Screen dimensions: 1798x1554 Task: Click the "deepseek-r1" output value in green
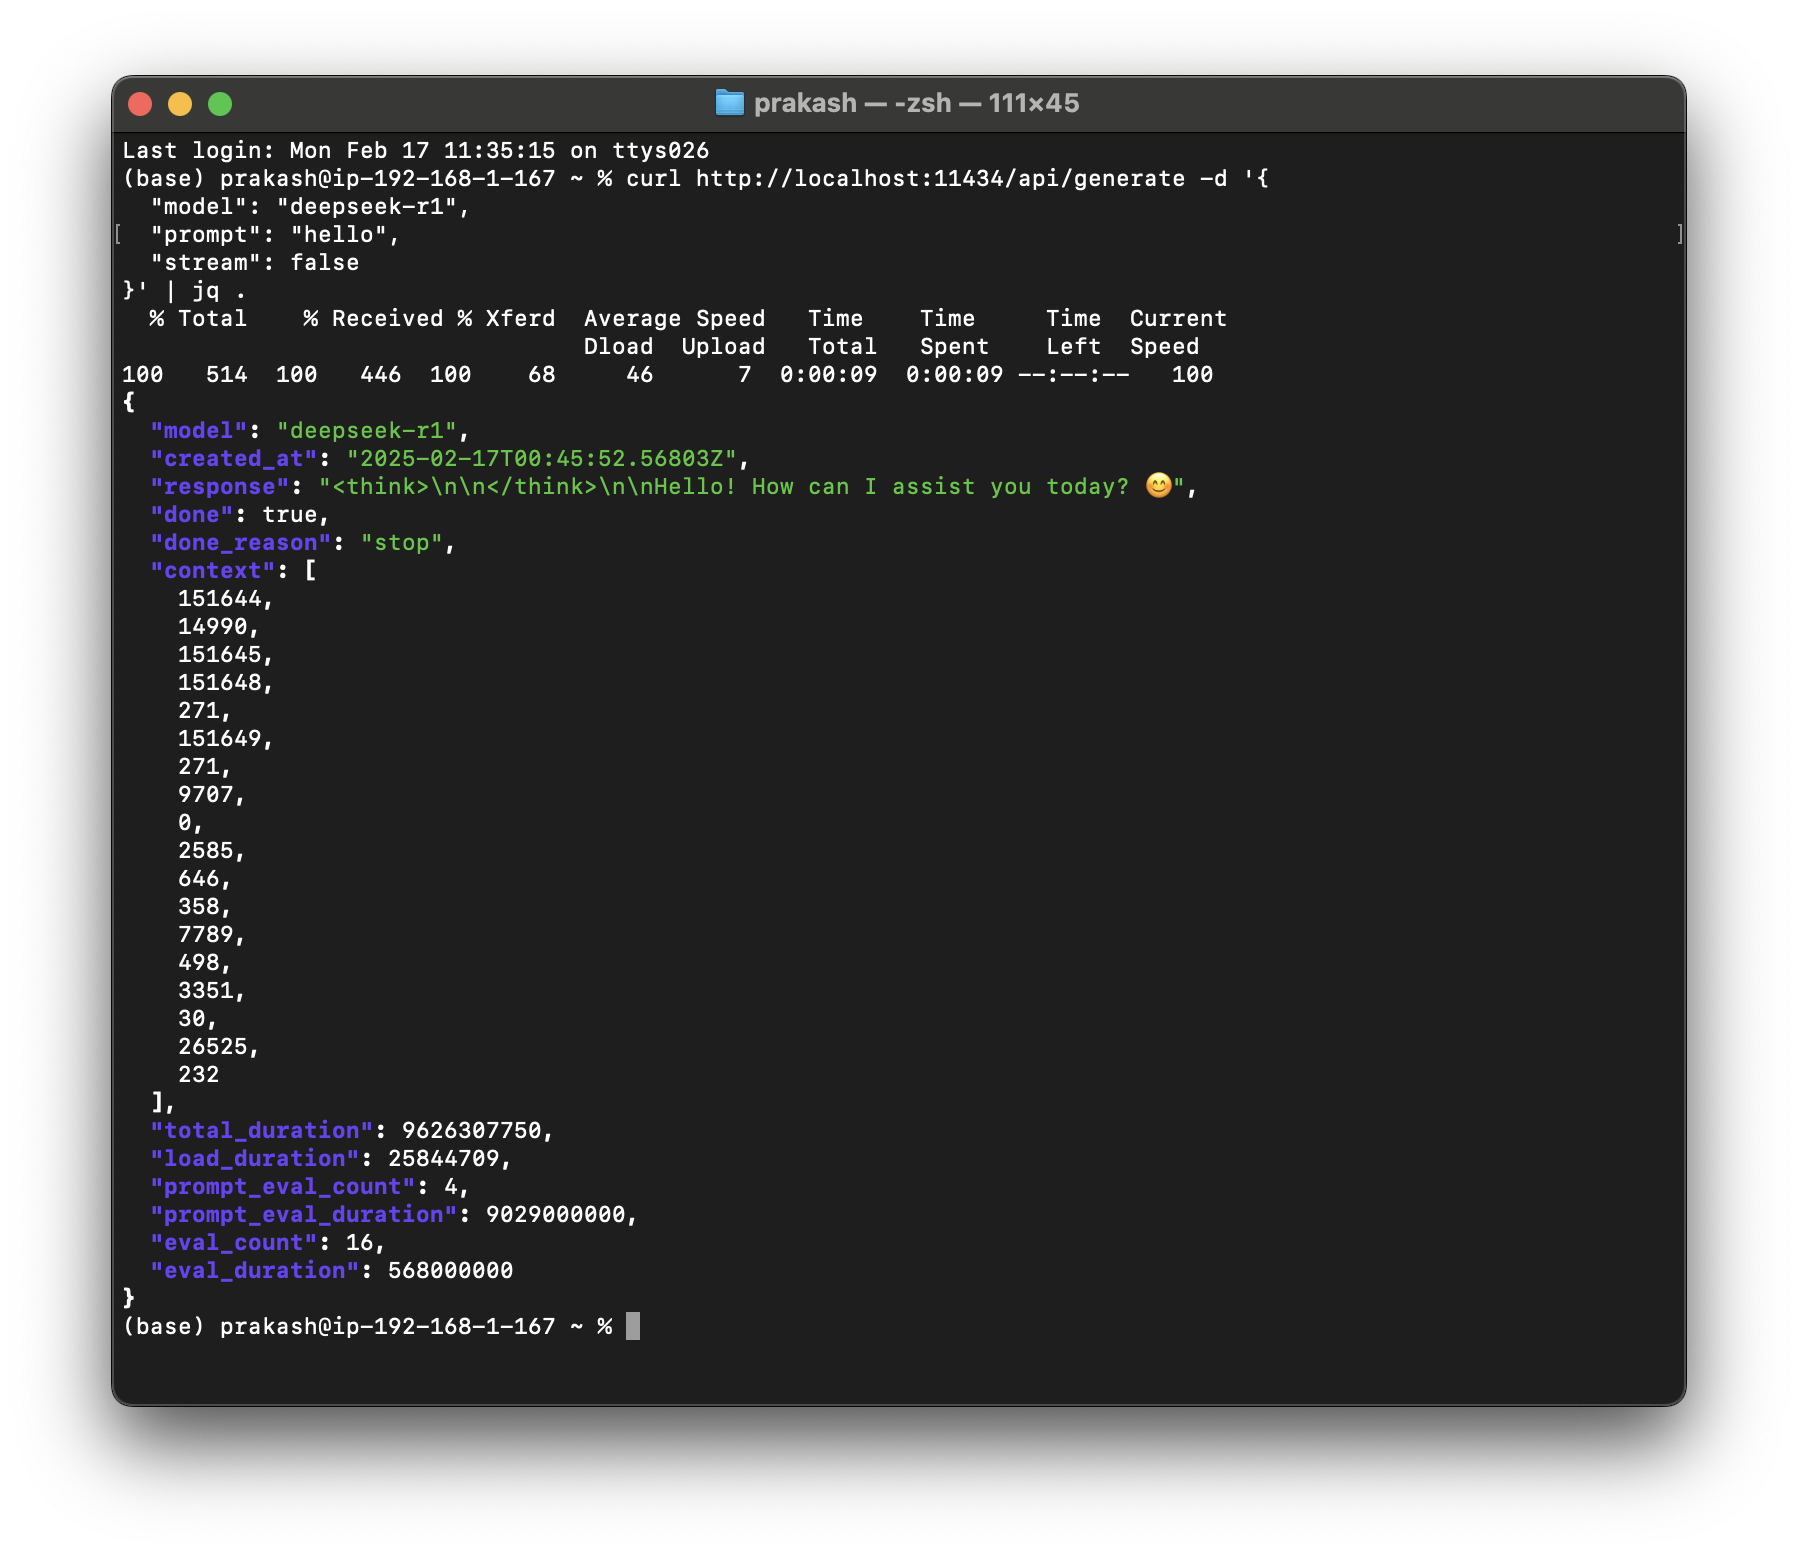(x=366, y=431)
